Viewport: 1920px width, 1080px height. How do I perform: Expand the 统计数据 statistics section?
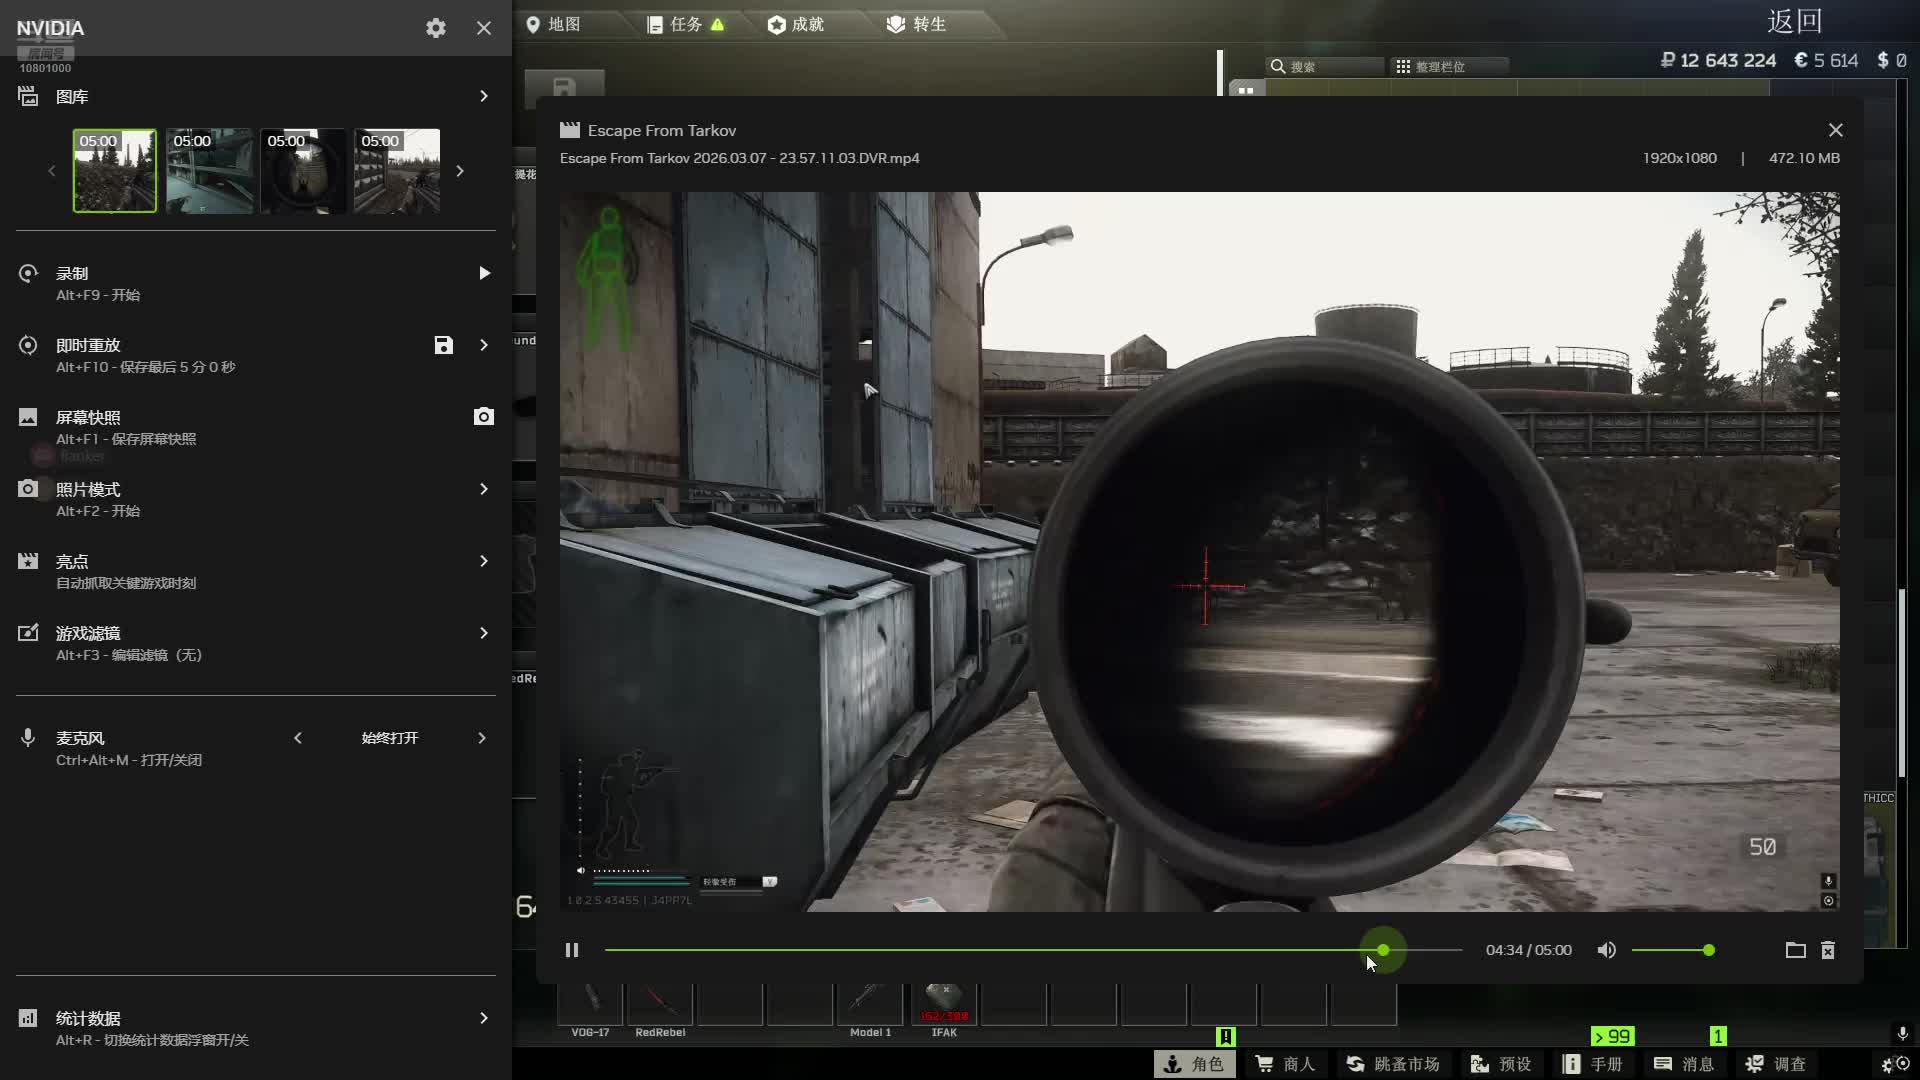point(484,1018)
